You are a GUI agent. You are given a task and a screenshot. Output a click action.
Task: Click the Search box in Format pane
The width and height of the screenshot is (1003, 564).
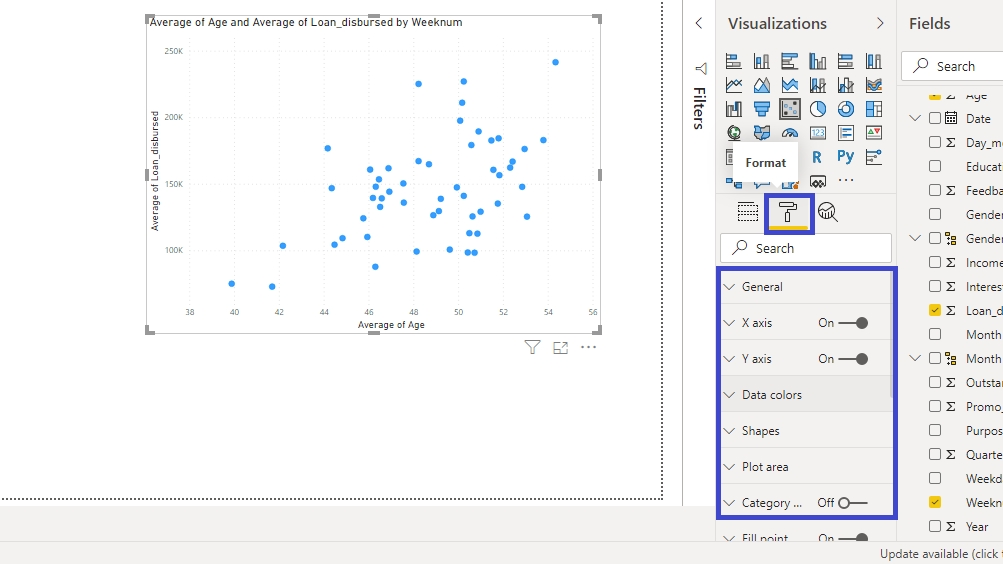point(805,248)
